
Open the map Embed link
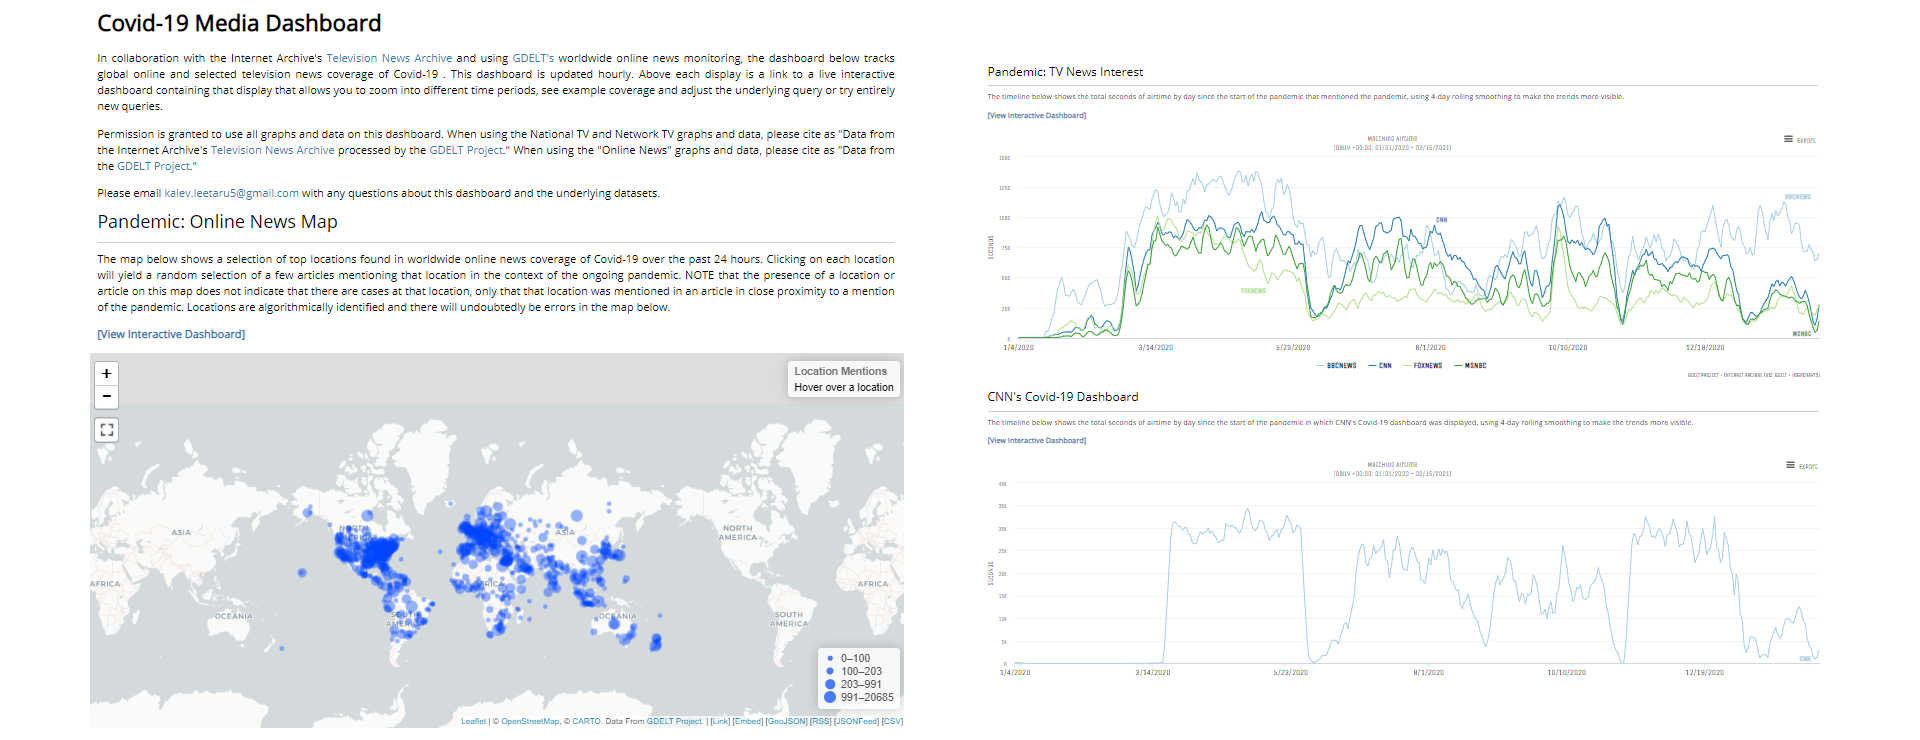[x=747, y=721]
